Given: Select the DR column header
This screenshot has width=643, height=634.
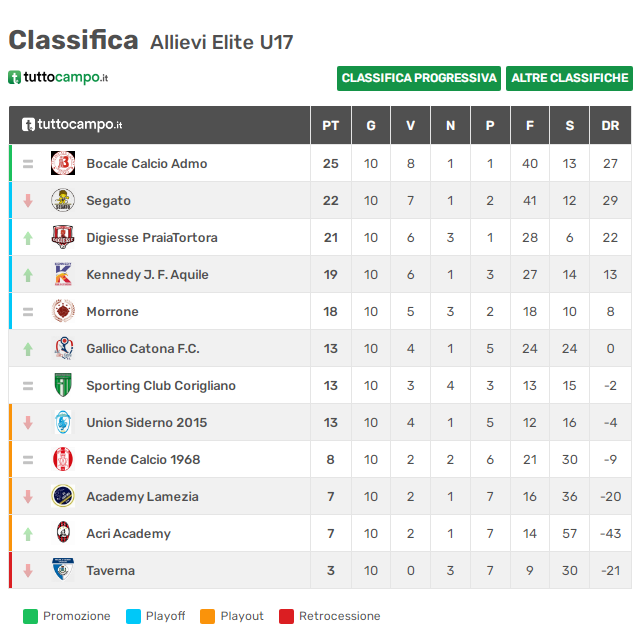Looking at the screenshot, I should (x=610, y=125).
